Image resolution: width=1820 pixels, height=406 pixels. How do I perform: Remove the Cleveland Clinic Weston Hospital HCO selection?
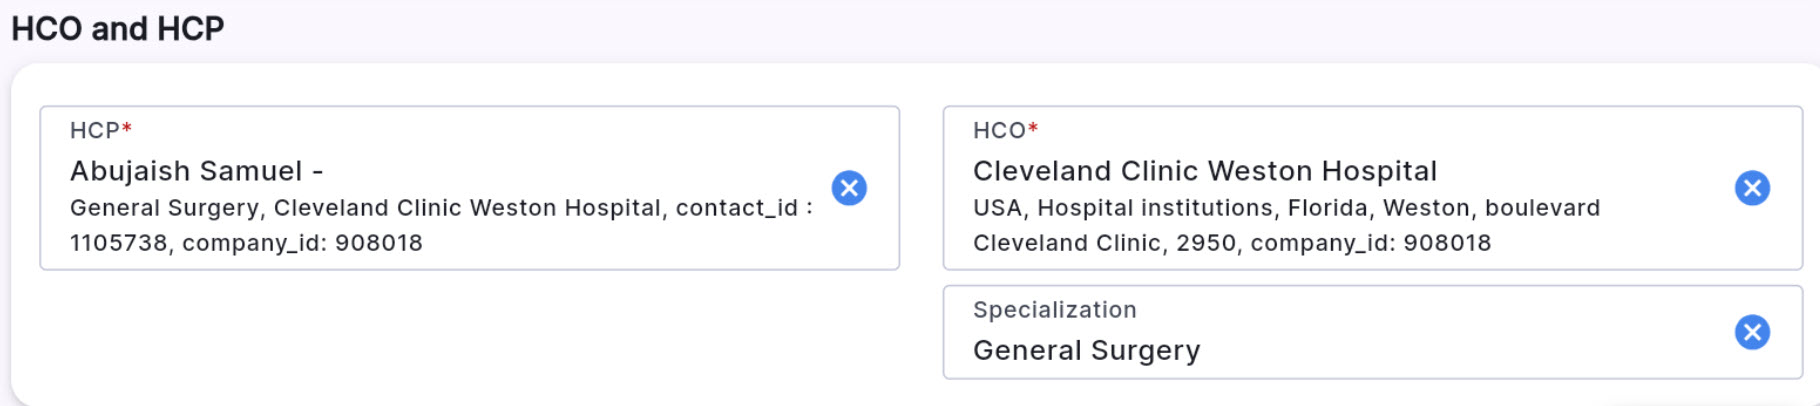(1752, 188)
